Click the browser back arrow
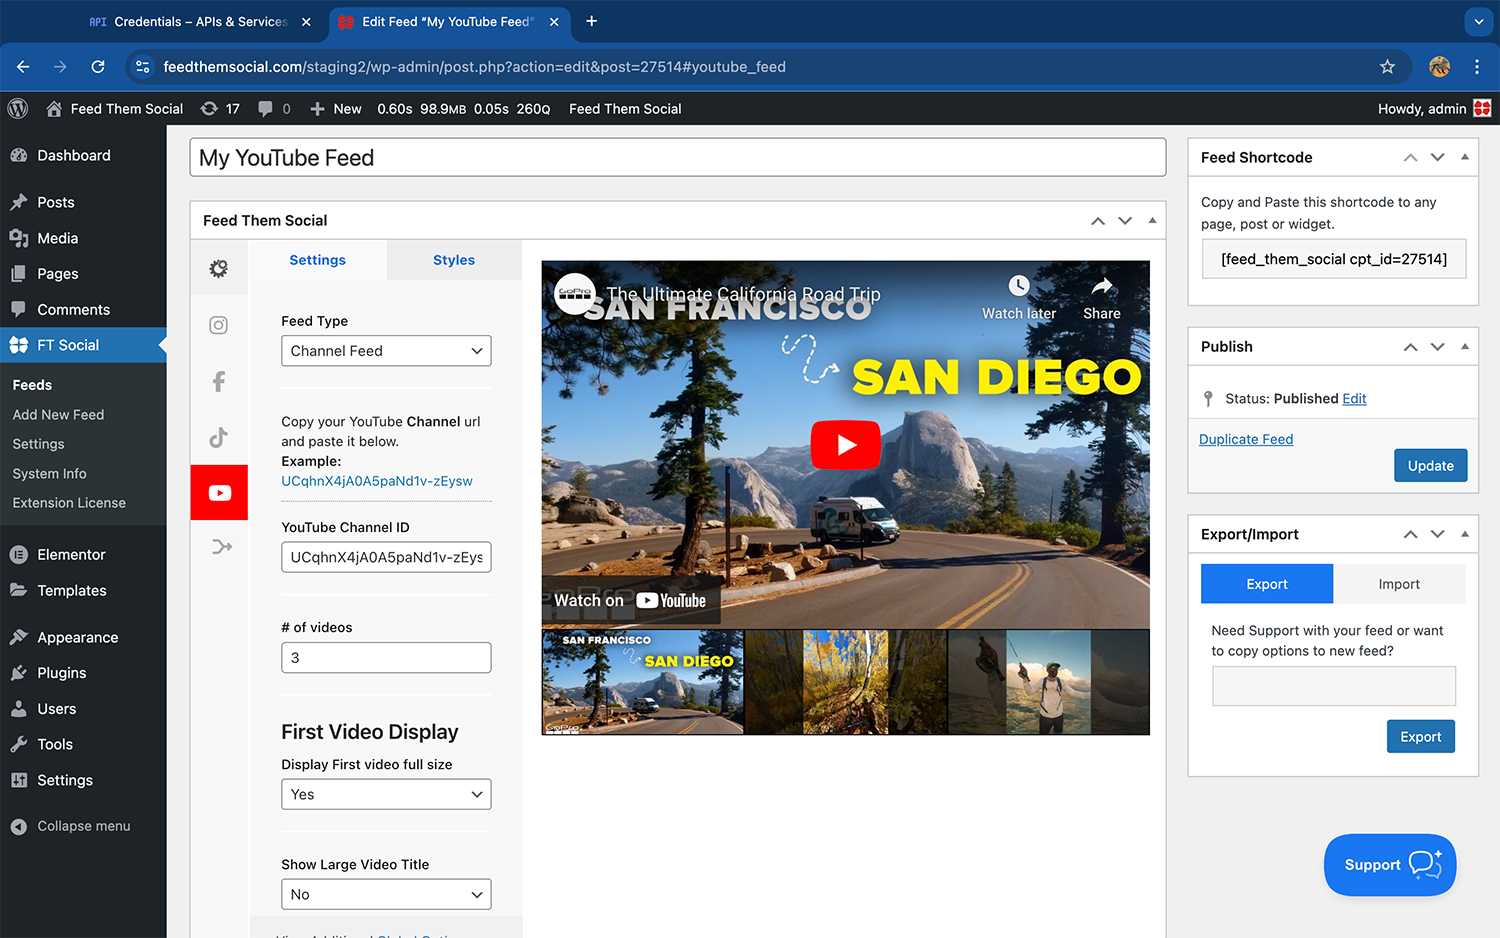 click(x=23, y=67)
